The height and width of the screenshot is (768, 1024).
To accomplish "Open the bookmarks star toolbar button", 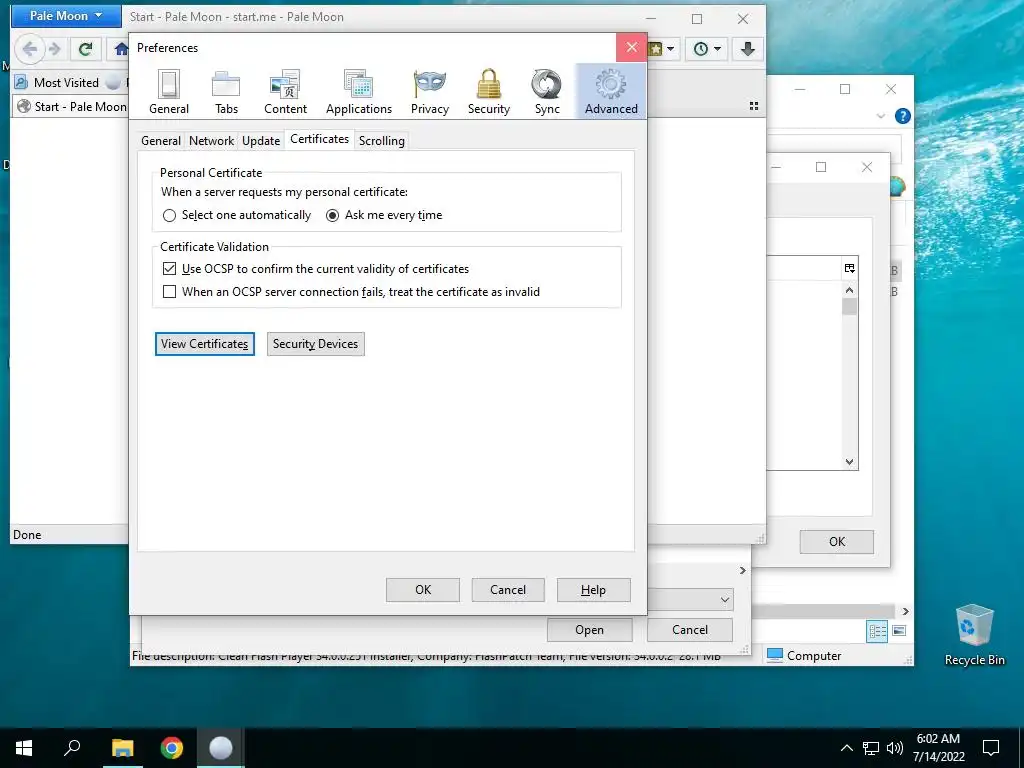I will tap(656, 49).
